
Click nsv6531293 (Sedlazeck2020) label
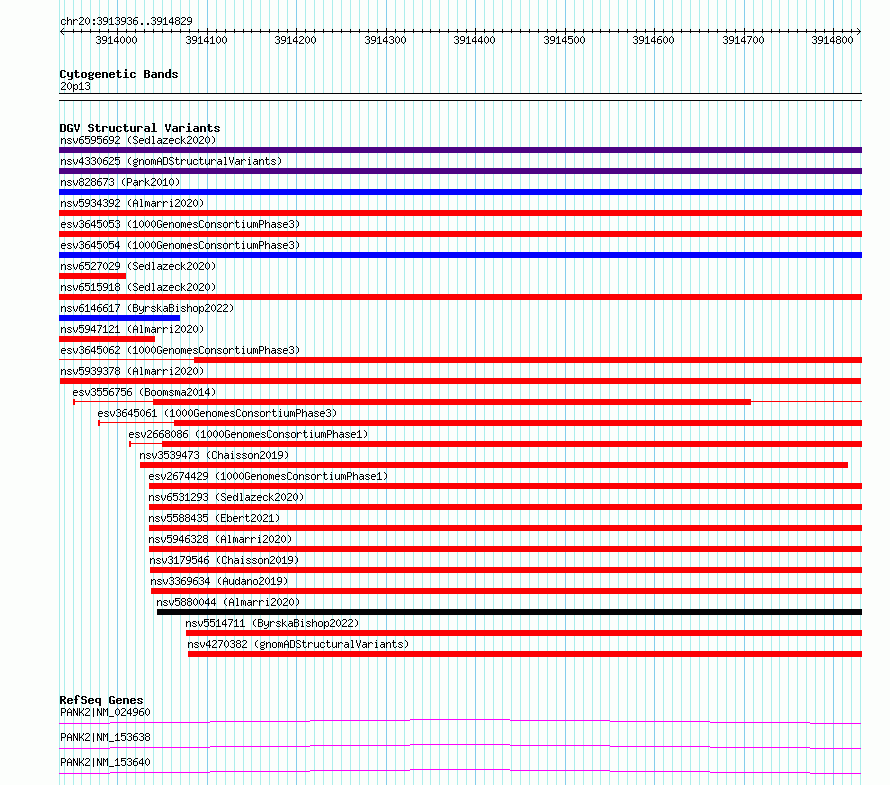(x=226, y=497)
